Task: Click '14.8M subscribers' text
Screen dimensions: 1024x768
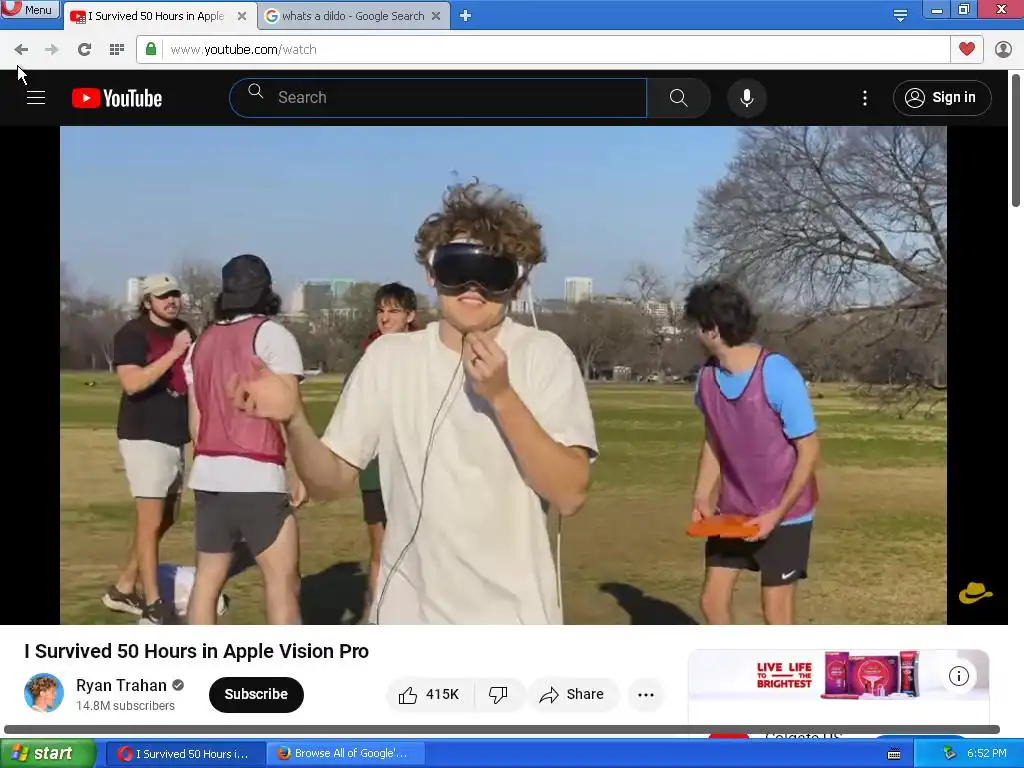Action: (x=125, y=706)
